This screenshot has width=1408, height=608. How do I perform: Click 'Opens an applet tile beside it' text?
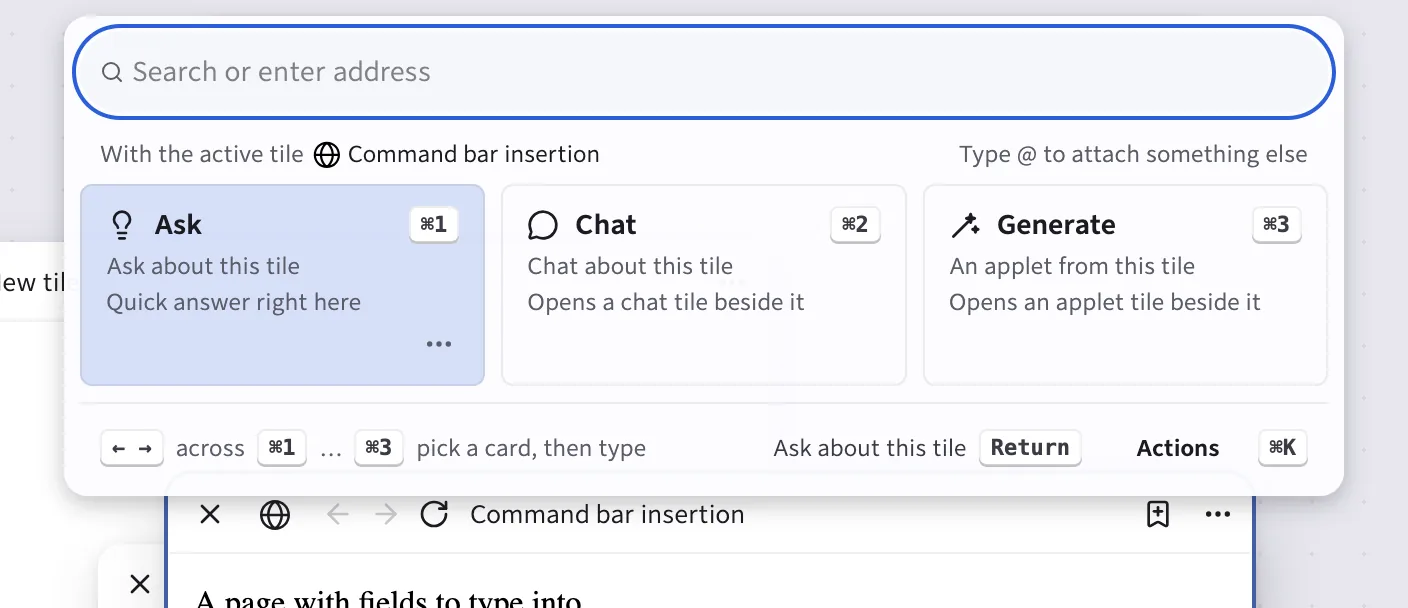[x=1105, y=302]
